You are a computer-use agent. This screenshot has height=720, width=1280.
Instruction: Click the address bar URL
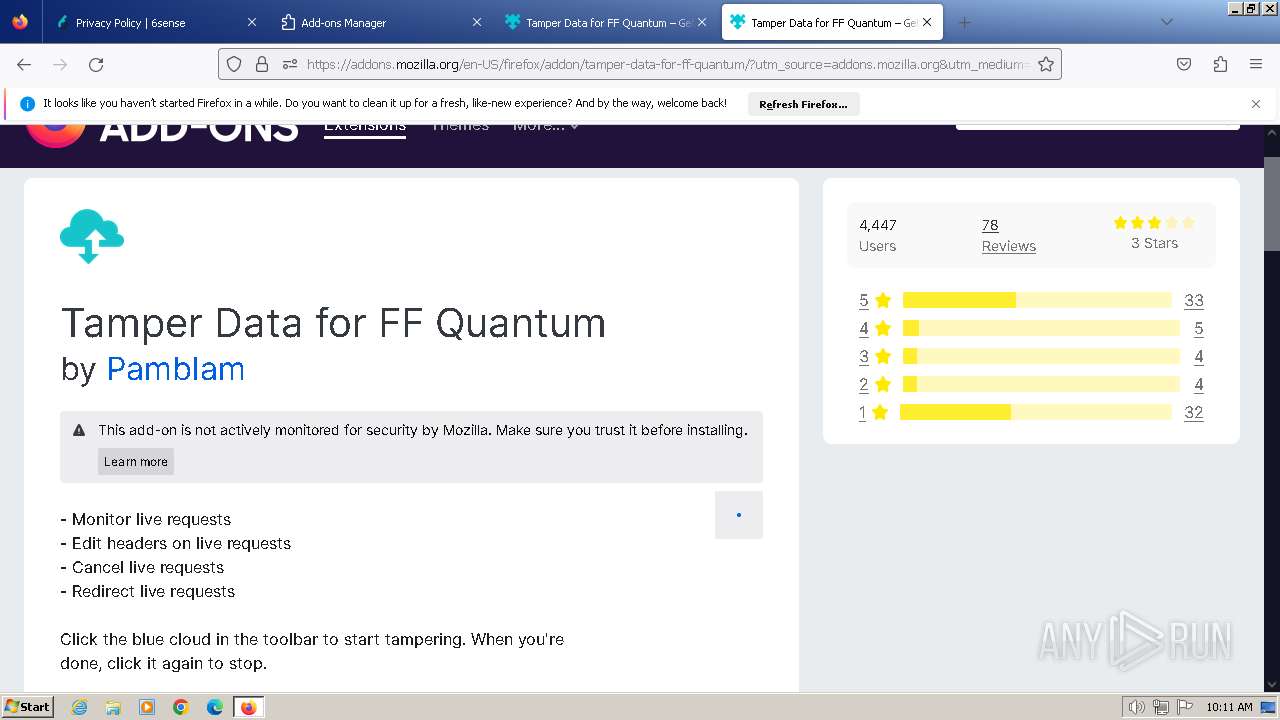(667, 64)
